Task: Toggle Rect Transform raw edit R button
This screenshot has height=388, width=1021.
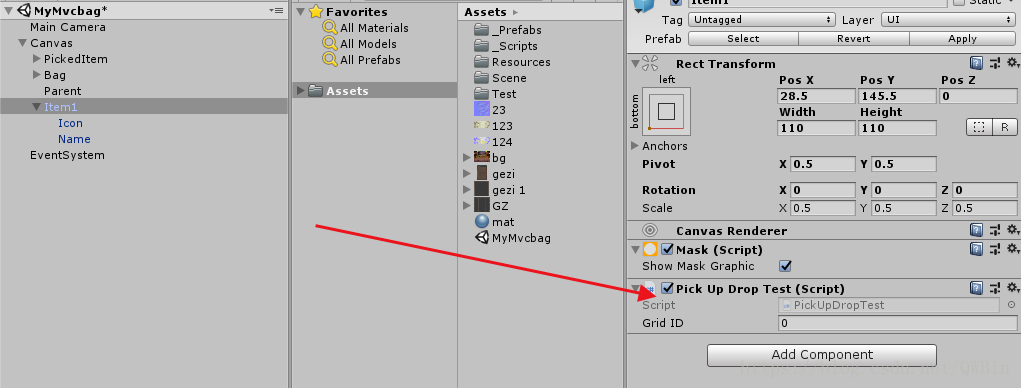Action: 1005,128
